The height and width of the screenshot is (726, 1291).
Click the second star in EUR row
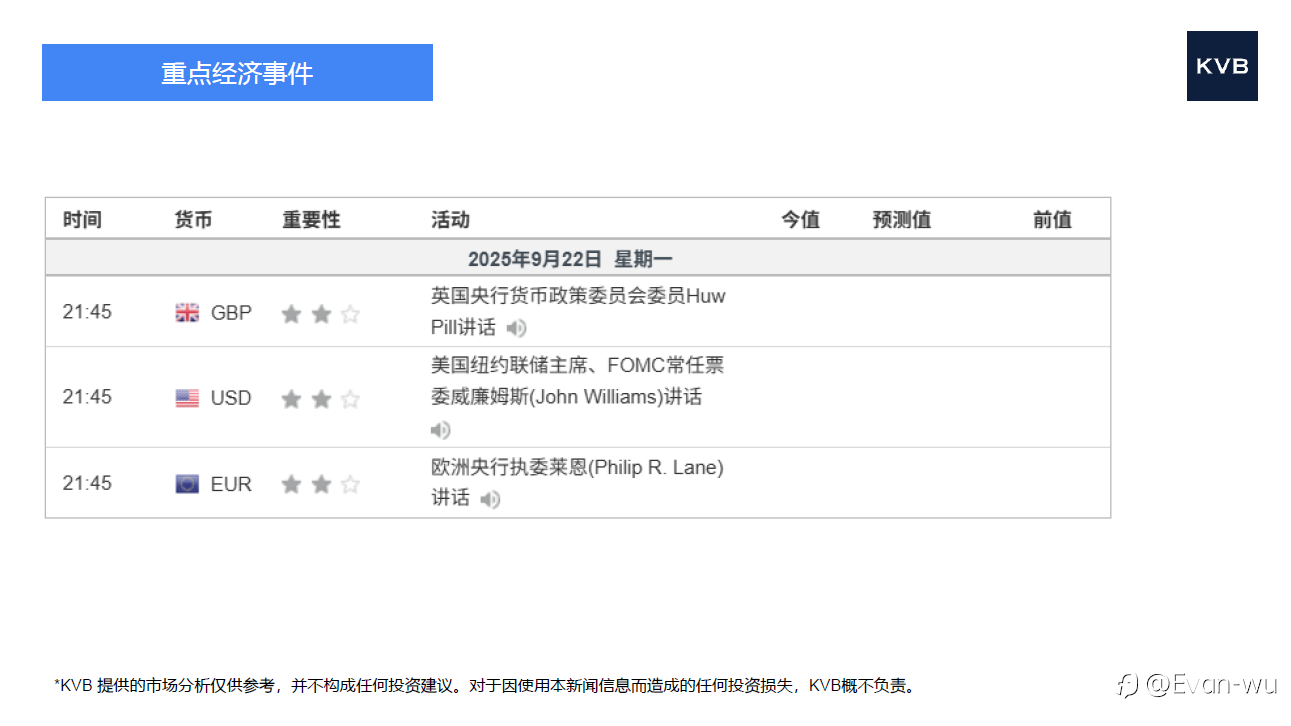pos(321,485)
